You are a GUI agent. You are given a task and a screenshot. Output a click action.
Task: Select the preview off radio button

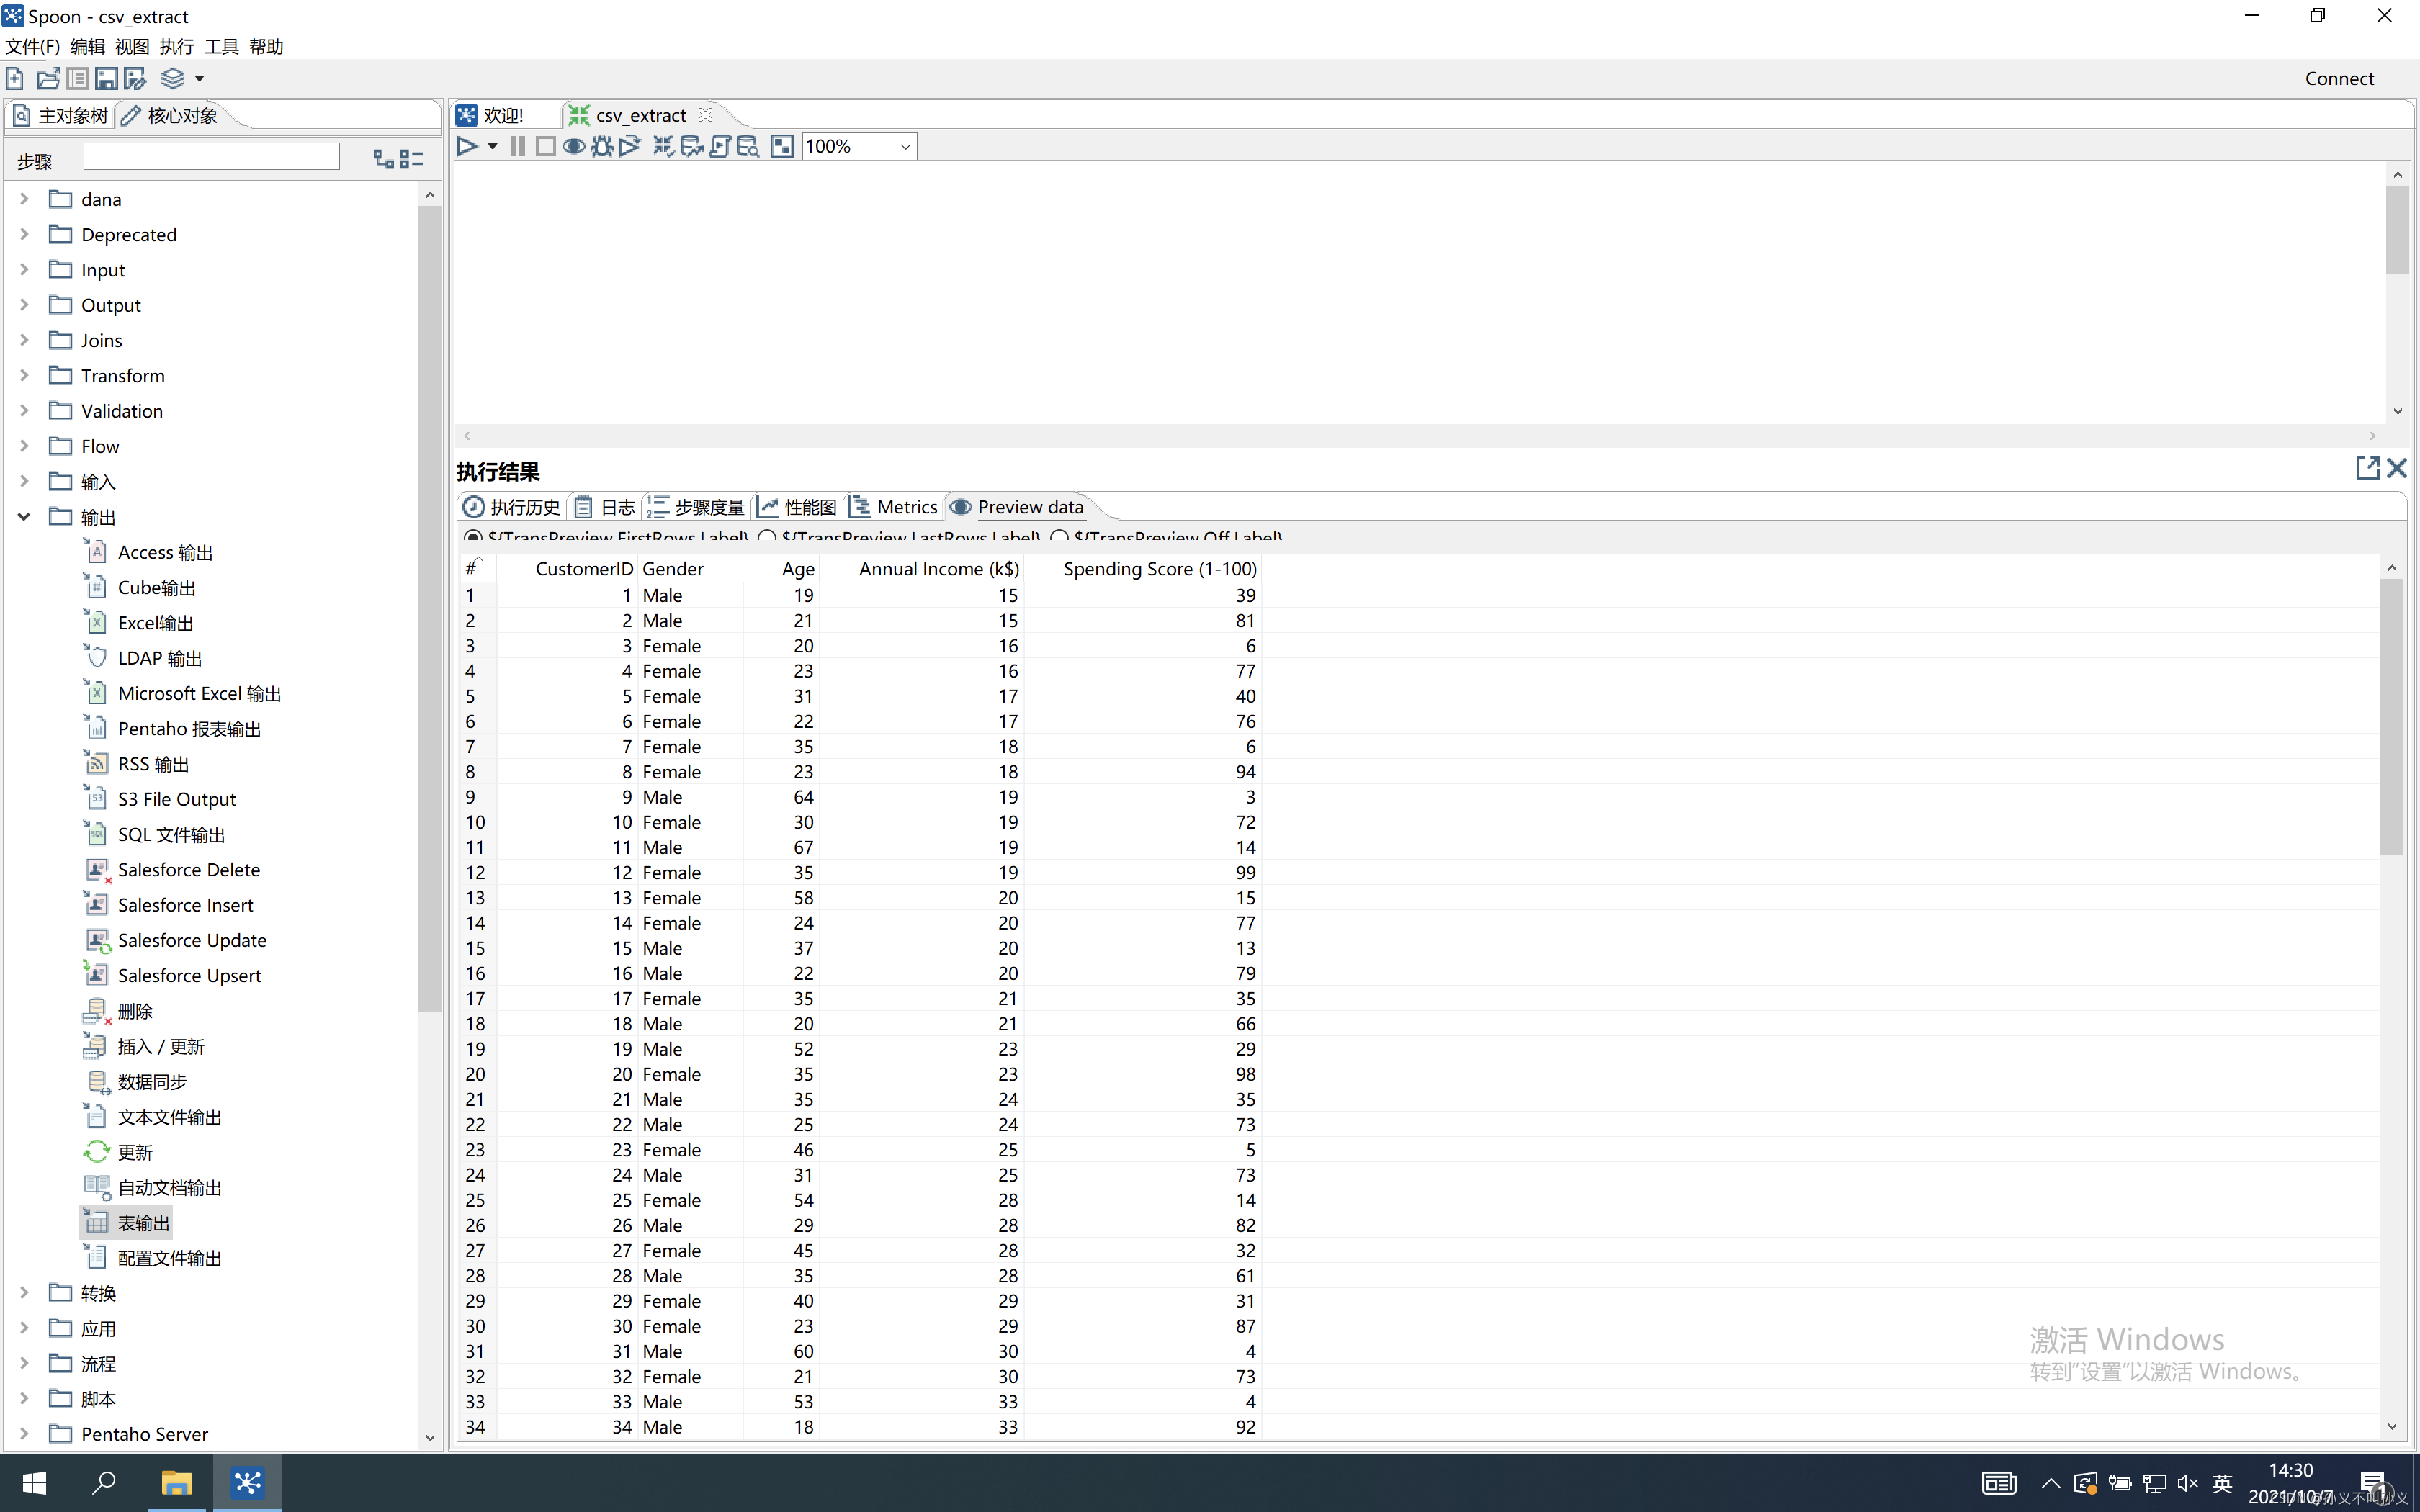point(1059,537)
